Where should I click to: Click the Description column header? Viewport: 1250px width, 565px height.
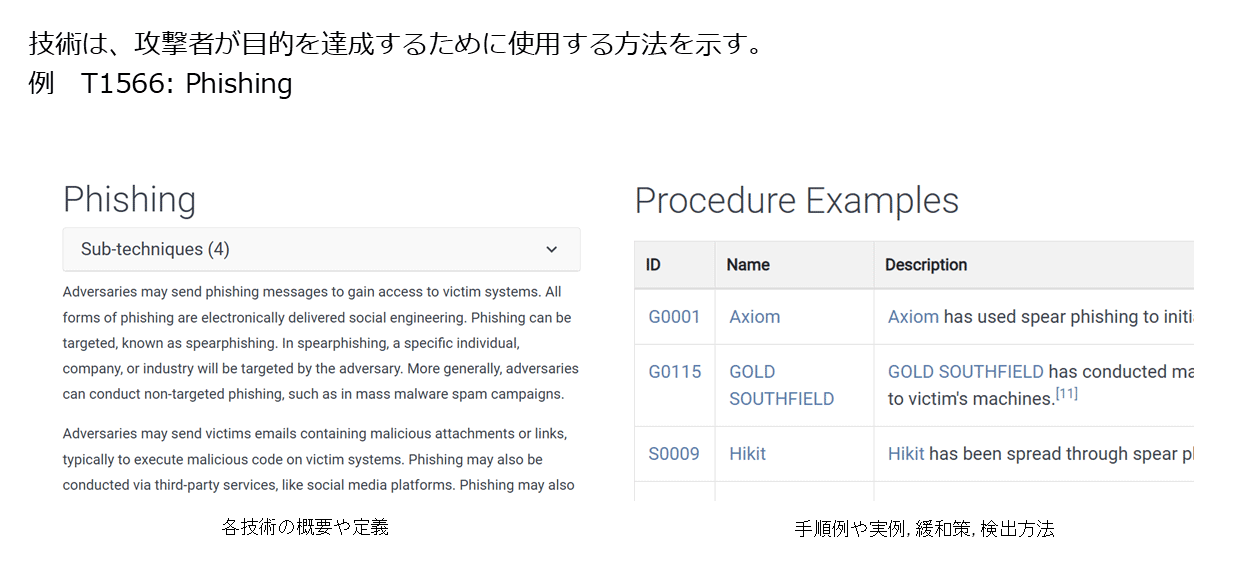point(926,265)
